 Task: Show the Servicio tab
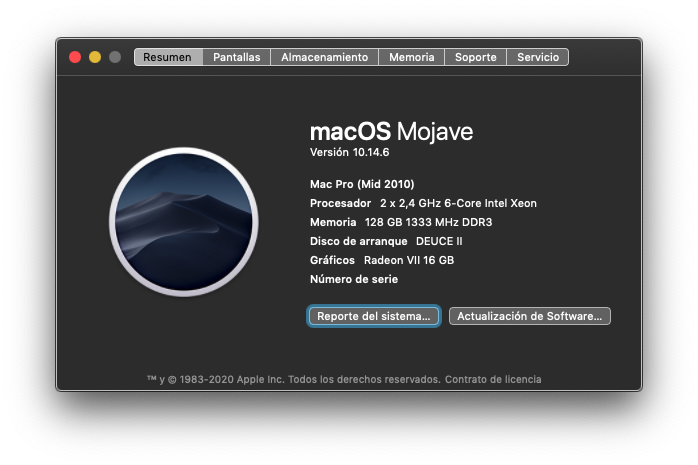[538, 57]
